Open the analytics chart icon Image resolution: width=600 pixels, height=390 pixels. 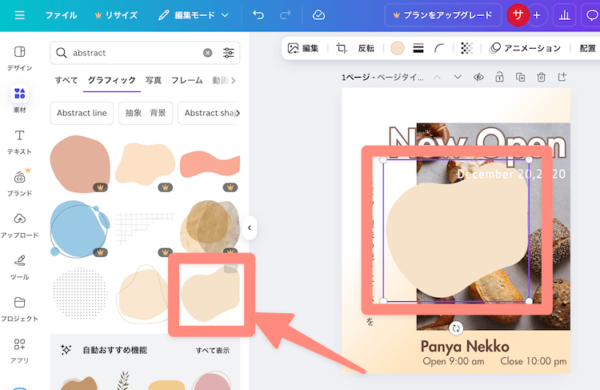(564, 15)
